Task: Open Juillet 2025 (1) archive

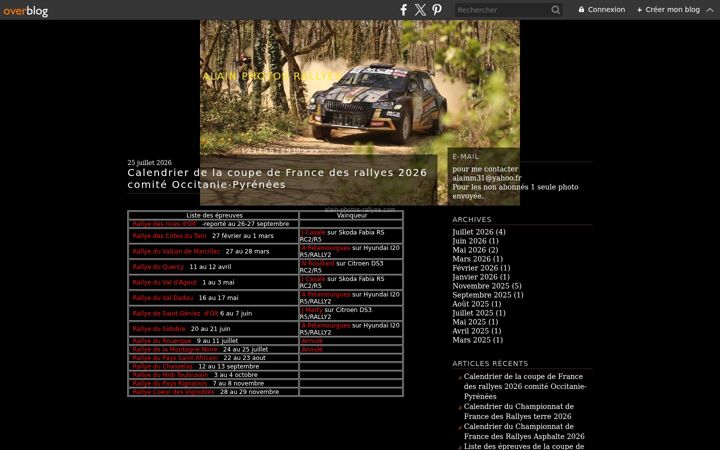Action: 479,313
